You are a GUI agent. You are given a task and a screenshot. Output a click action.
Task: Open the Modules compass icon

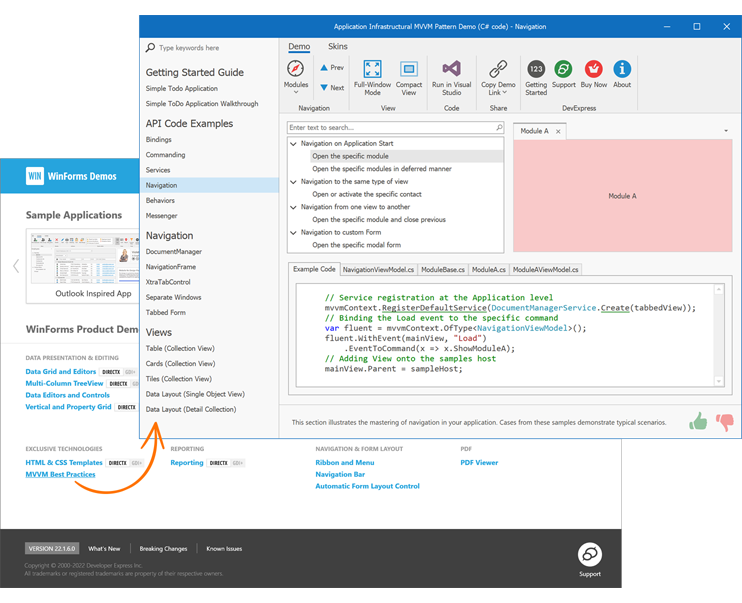(295, 69)
